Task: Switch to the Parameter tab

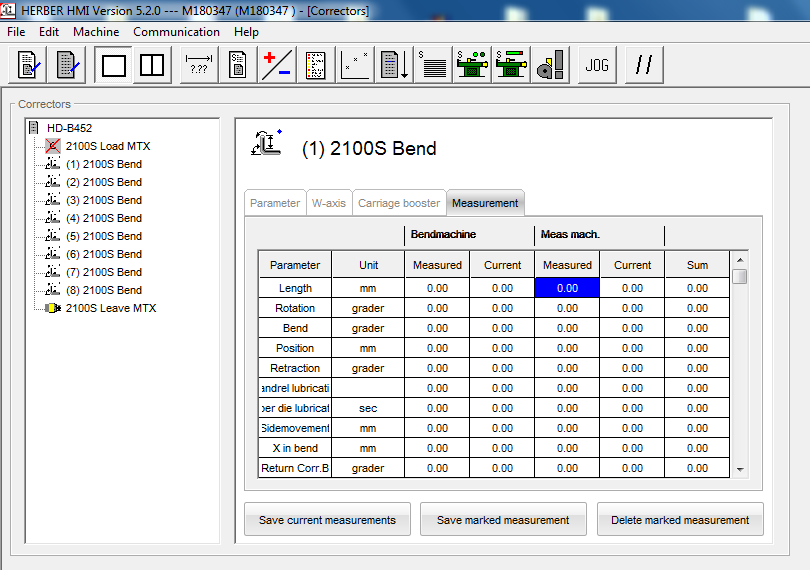Action: pos(275,203)
